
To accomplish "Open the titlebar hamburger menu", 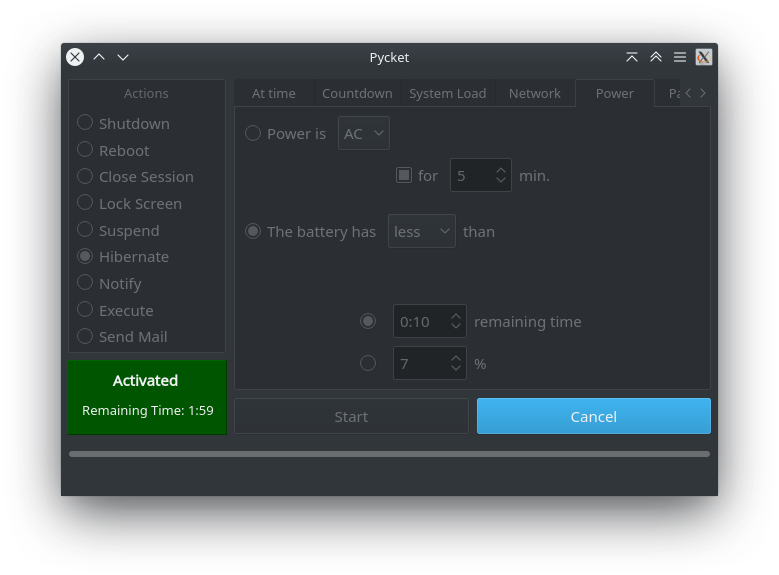I will click(x=680, y=57).
